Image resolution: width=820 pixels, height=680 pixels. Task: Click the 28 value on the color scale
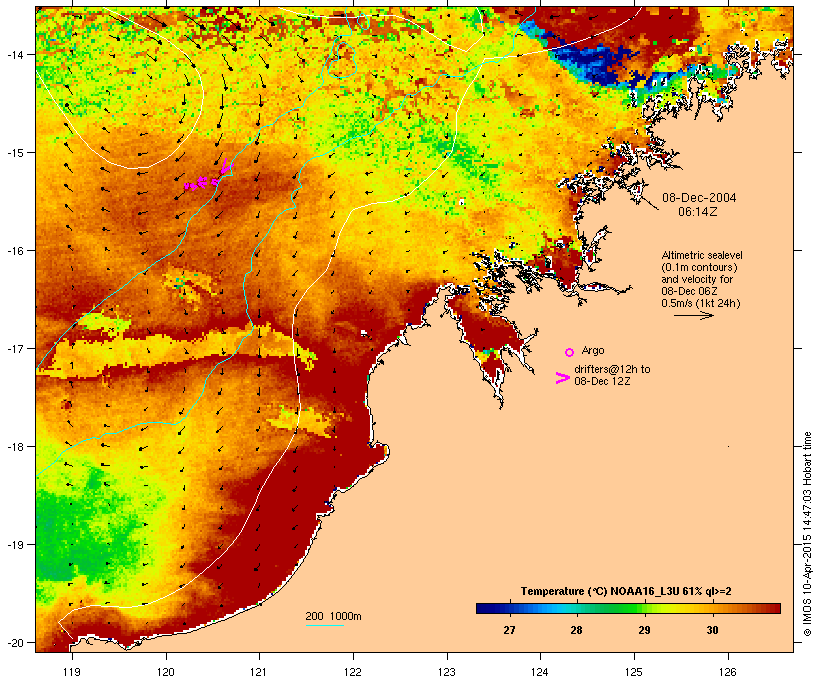pyautogui.click(x=576, y=630)
